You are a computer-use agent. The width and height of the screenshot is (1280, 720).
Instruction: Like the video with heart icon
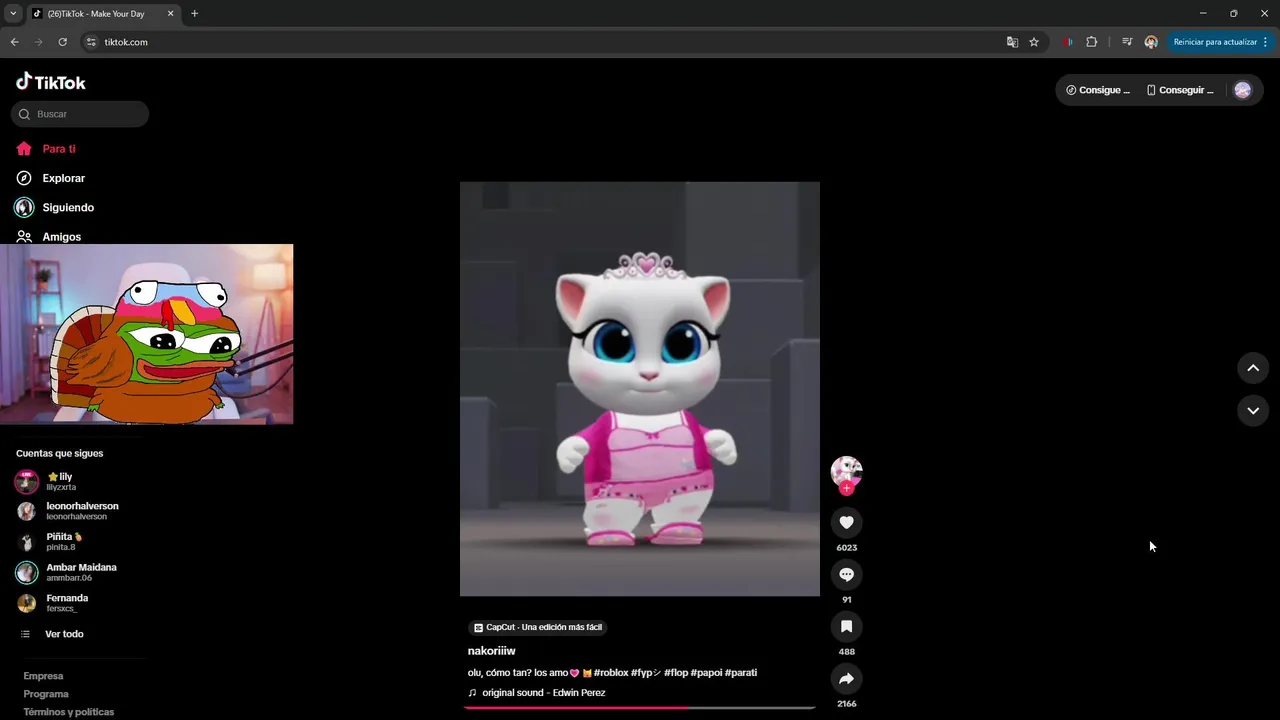[x=846, y=522]
